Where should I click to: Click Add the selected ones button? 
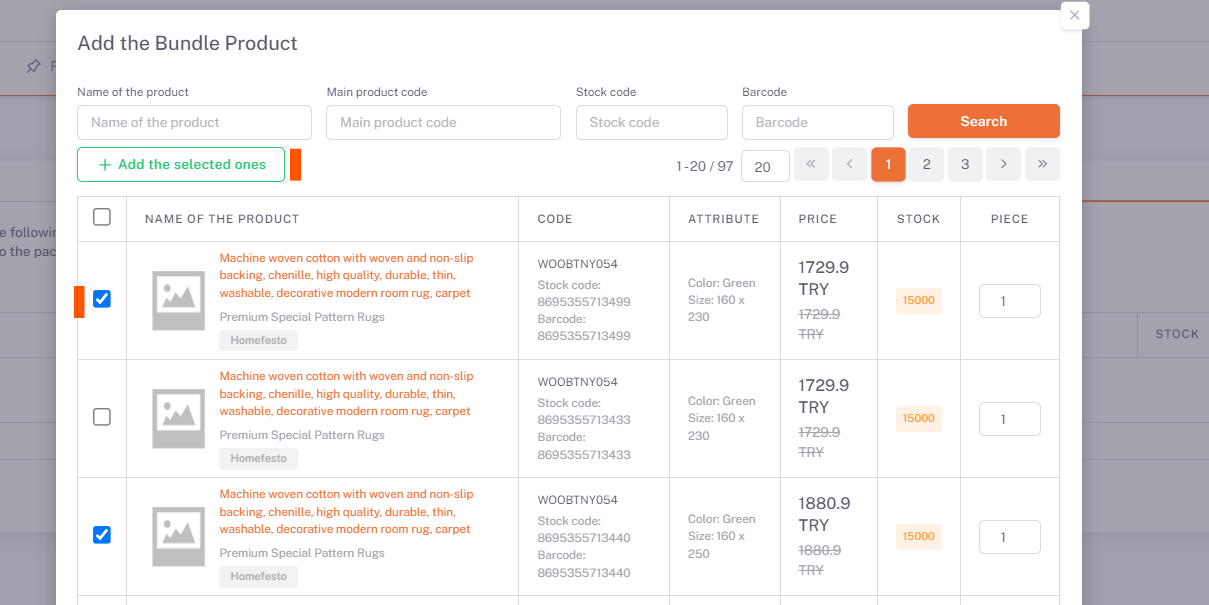(181, 165)
